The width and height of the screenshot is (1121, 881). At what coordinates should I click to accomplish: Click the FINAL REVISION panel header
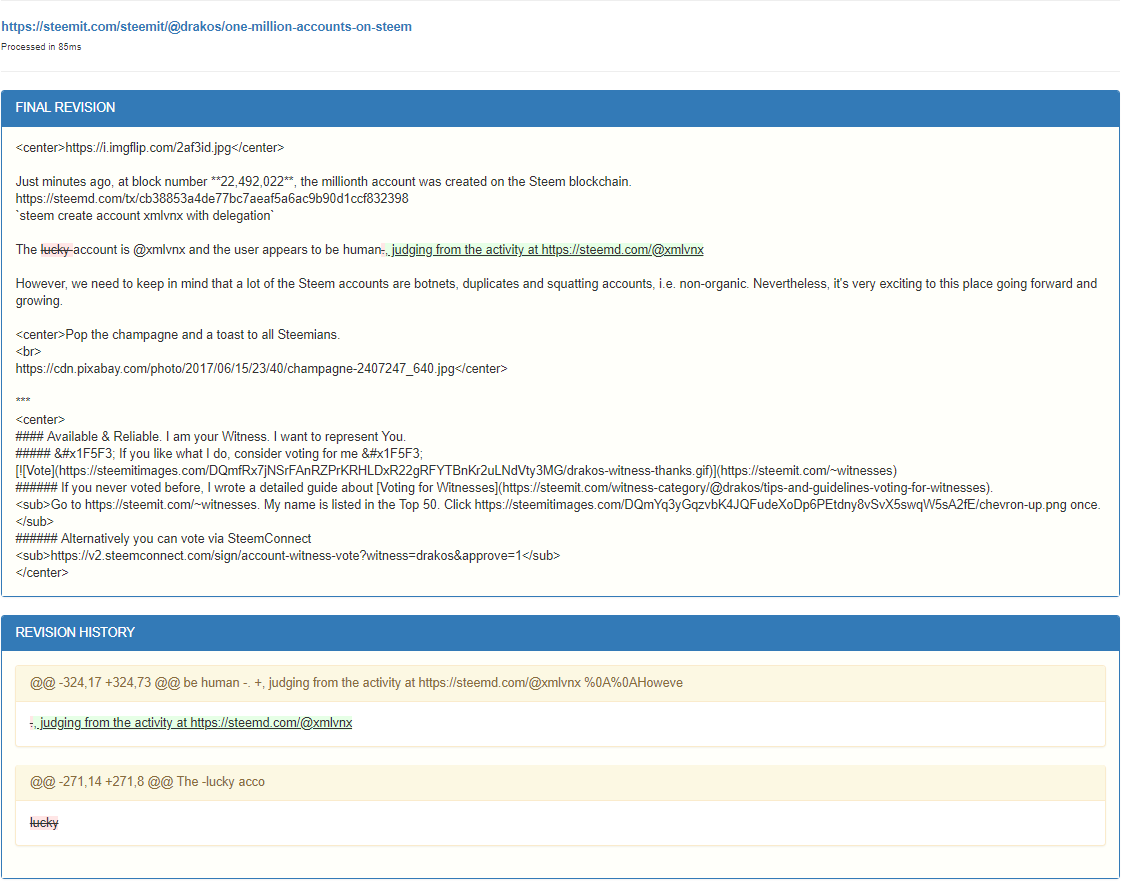click(x=560, y=108)
